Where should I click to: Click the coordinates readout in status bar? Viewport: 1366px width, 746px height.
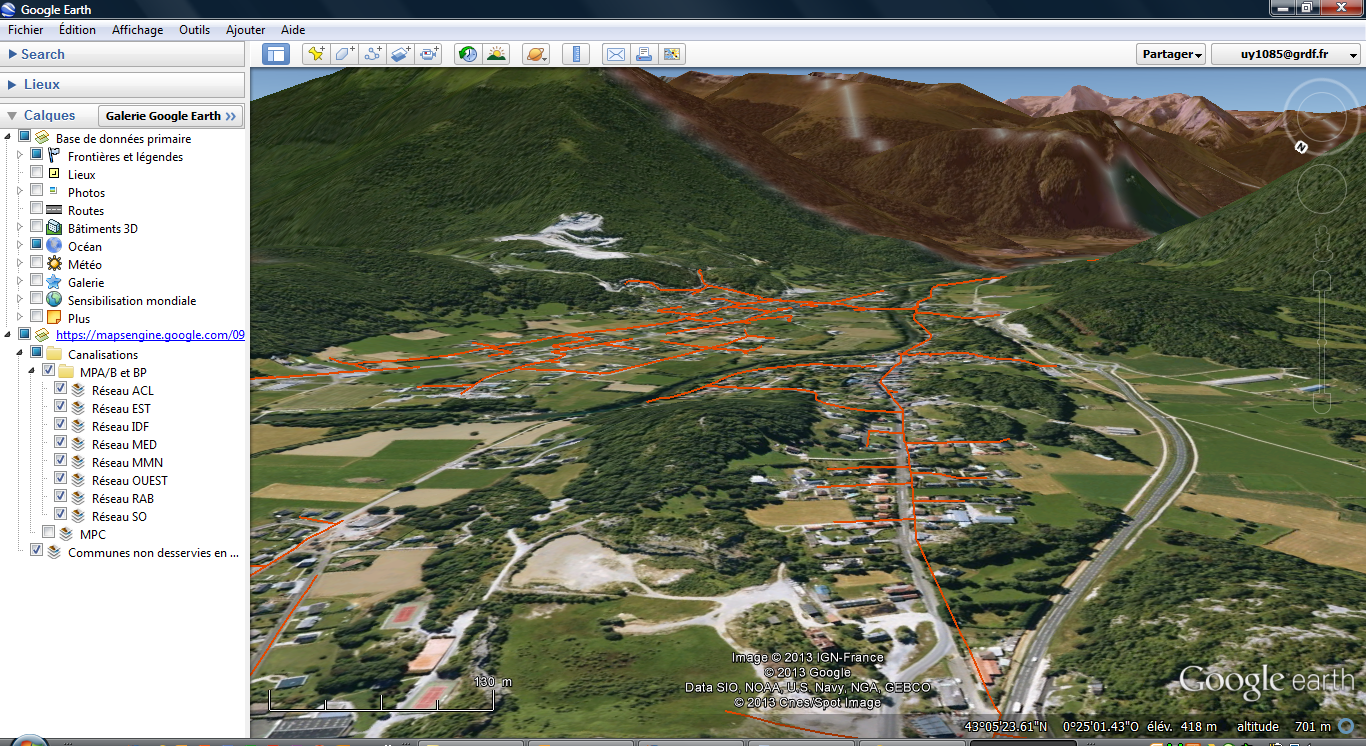(1051, 727)
